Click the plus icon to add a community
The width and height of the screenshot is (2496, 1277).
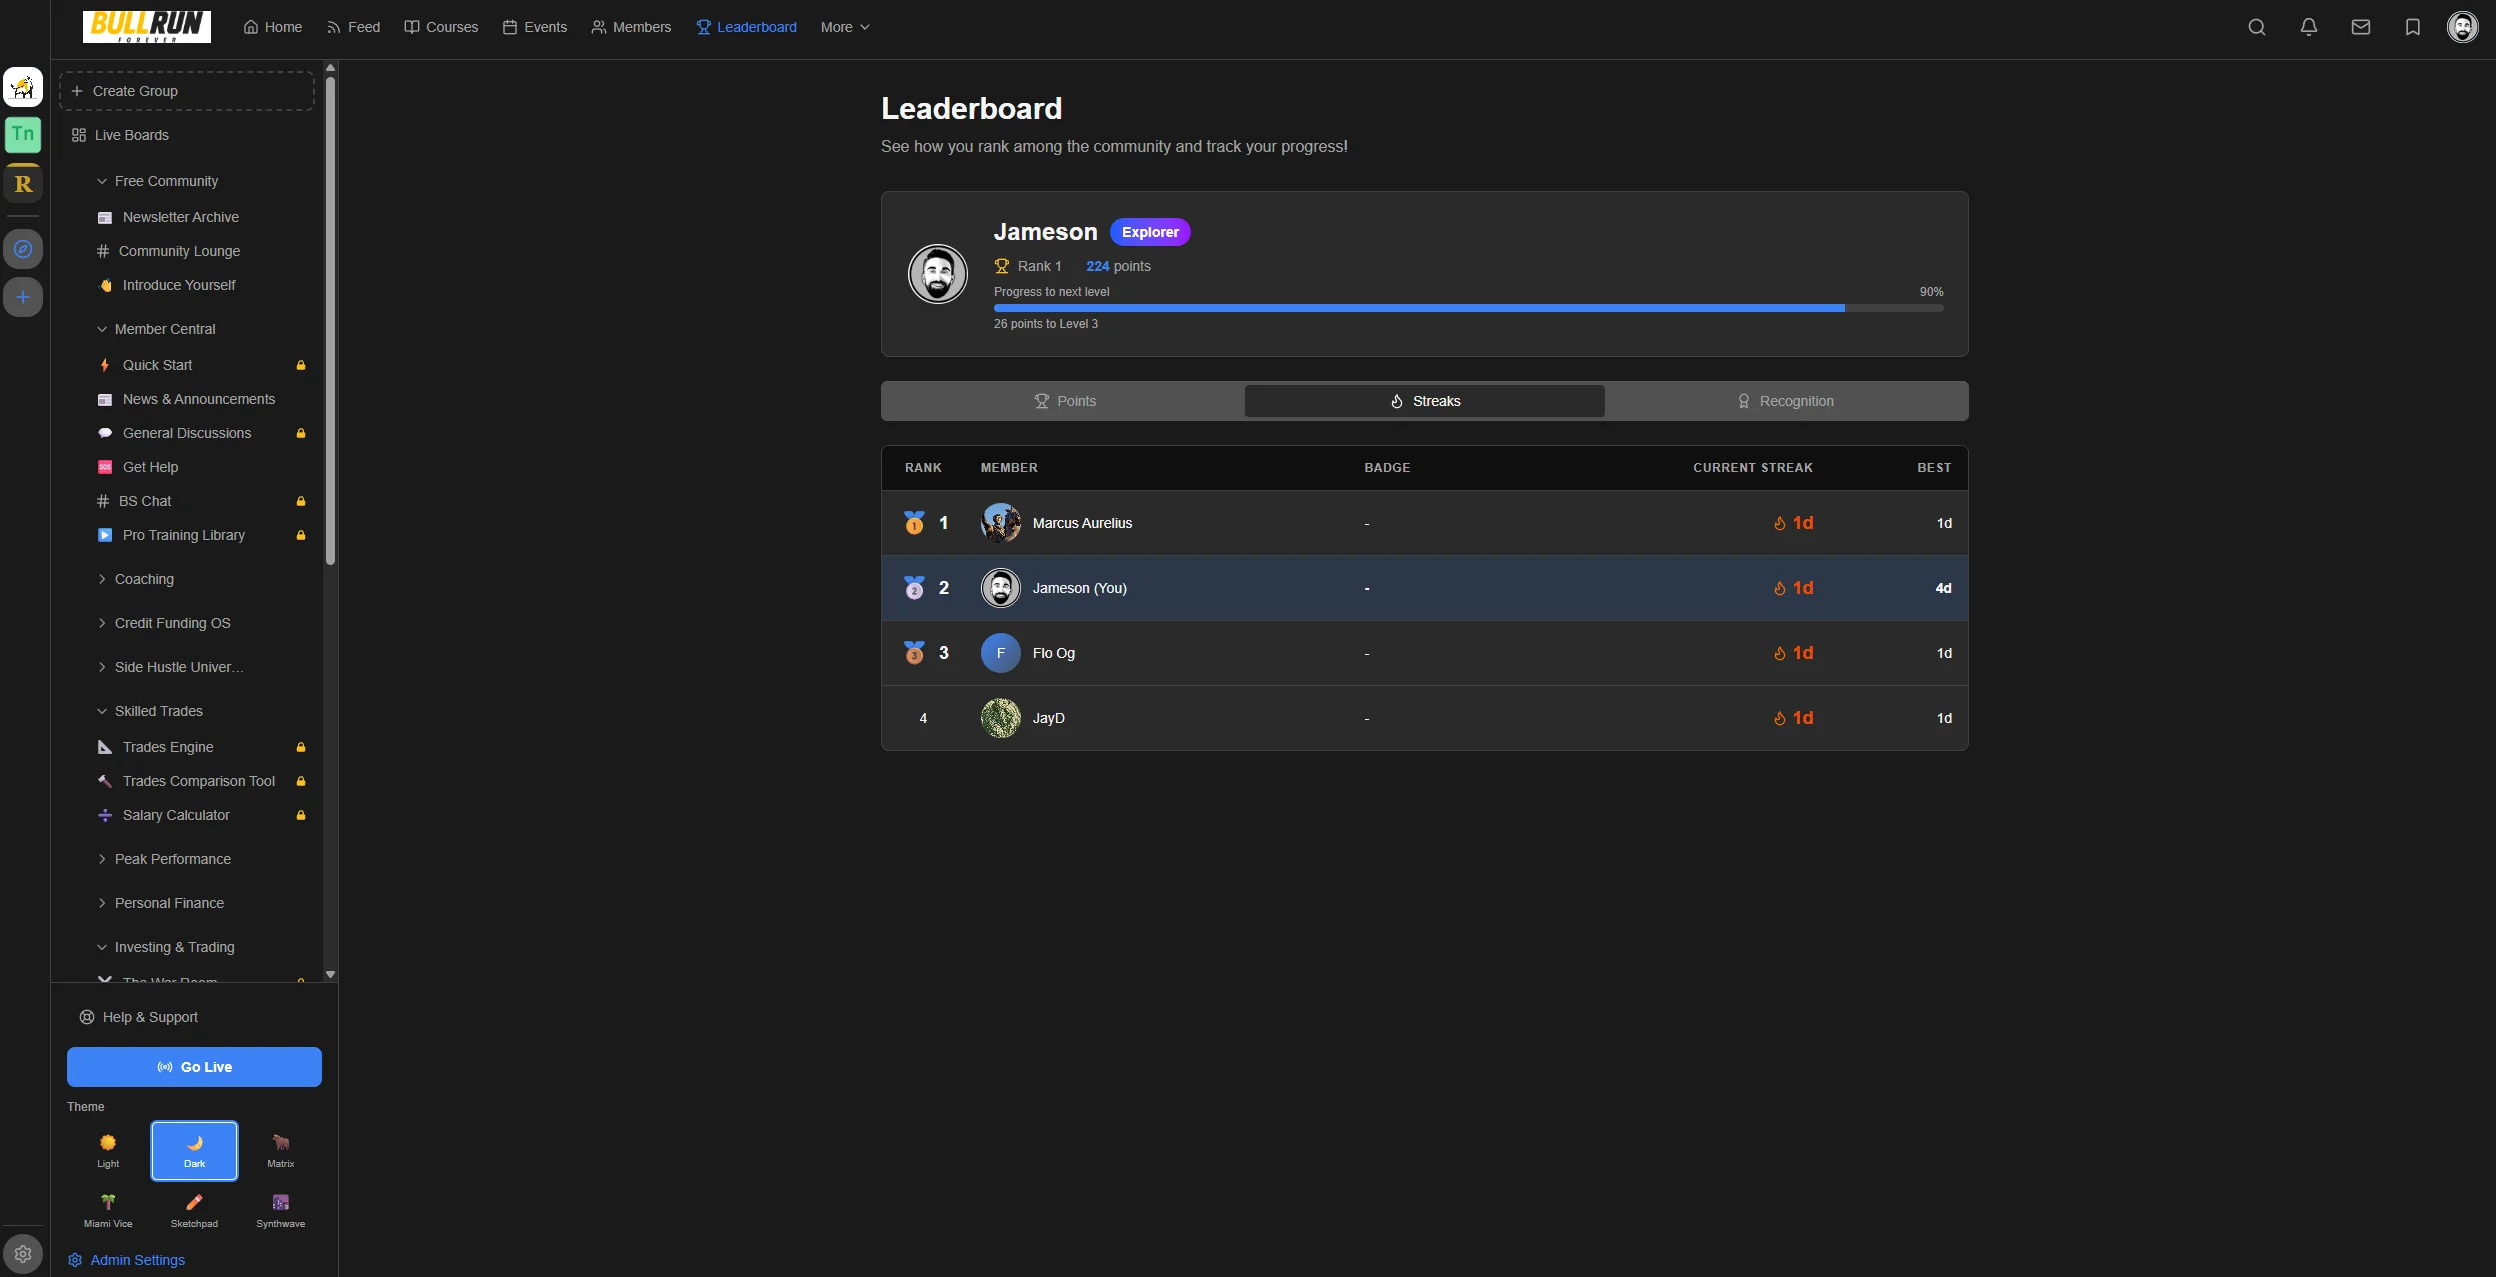23,296
